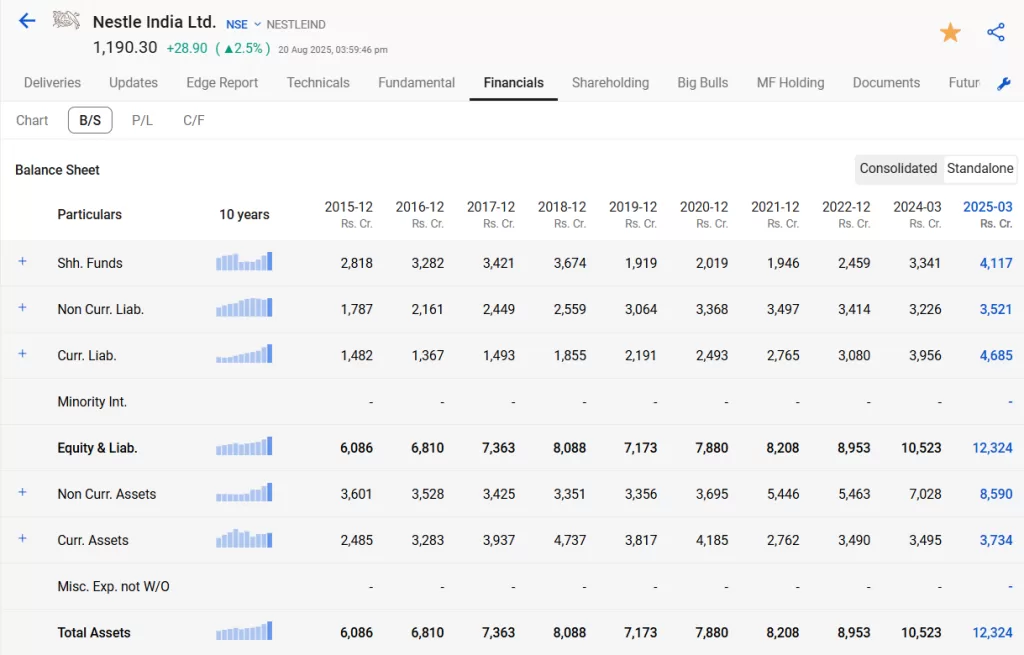
Task: Click Equity & Liab. 2025-03 value 12,324
Action: click(992, 448)
